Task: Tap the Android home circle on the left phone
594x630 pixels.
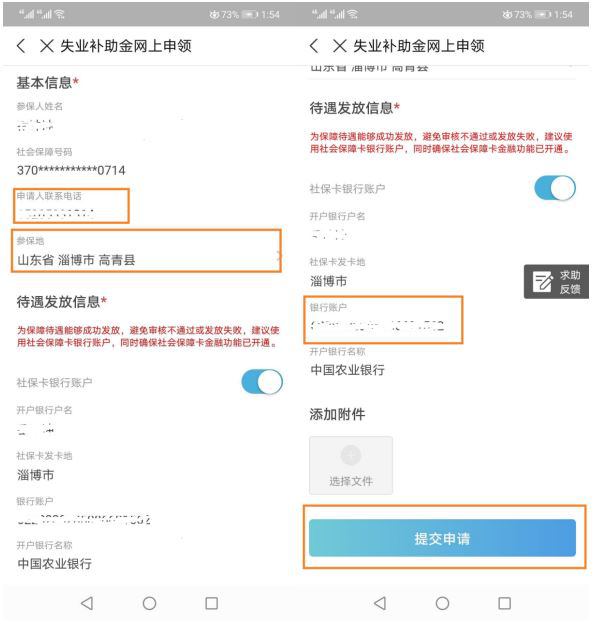Action: (x=150, y=603)
